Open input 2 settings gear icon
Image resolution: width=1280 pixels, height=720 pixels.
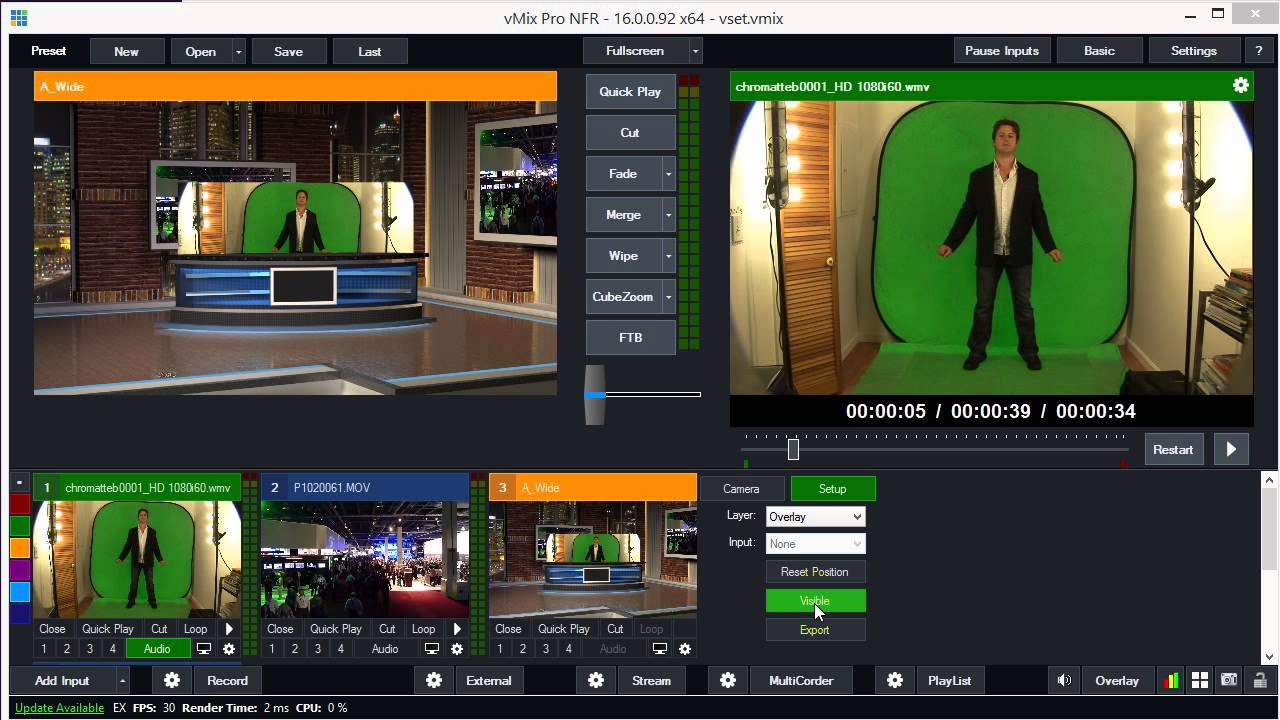(x=457, y=649)
